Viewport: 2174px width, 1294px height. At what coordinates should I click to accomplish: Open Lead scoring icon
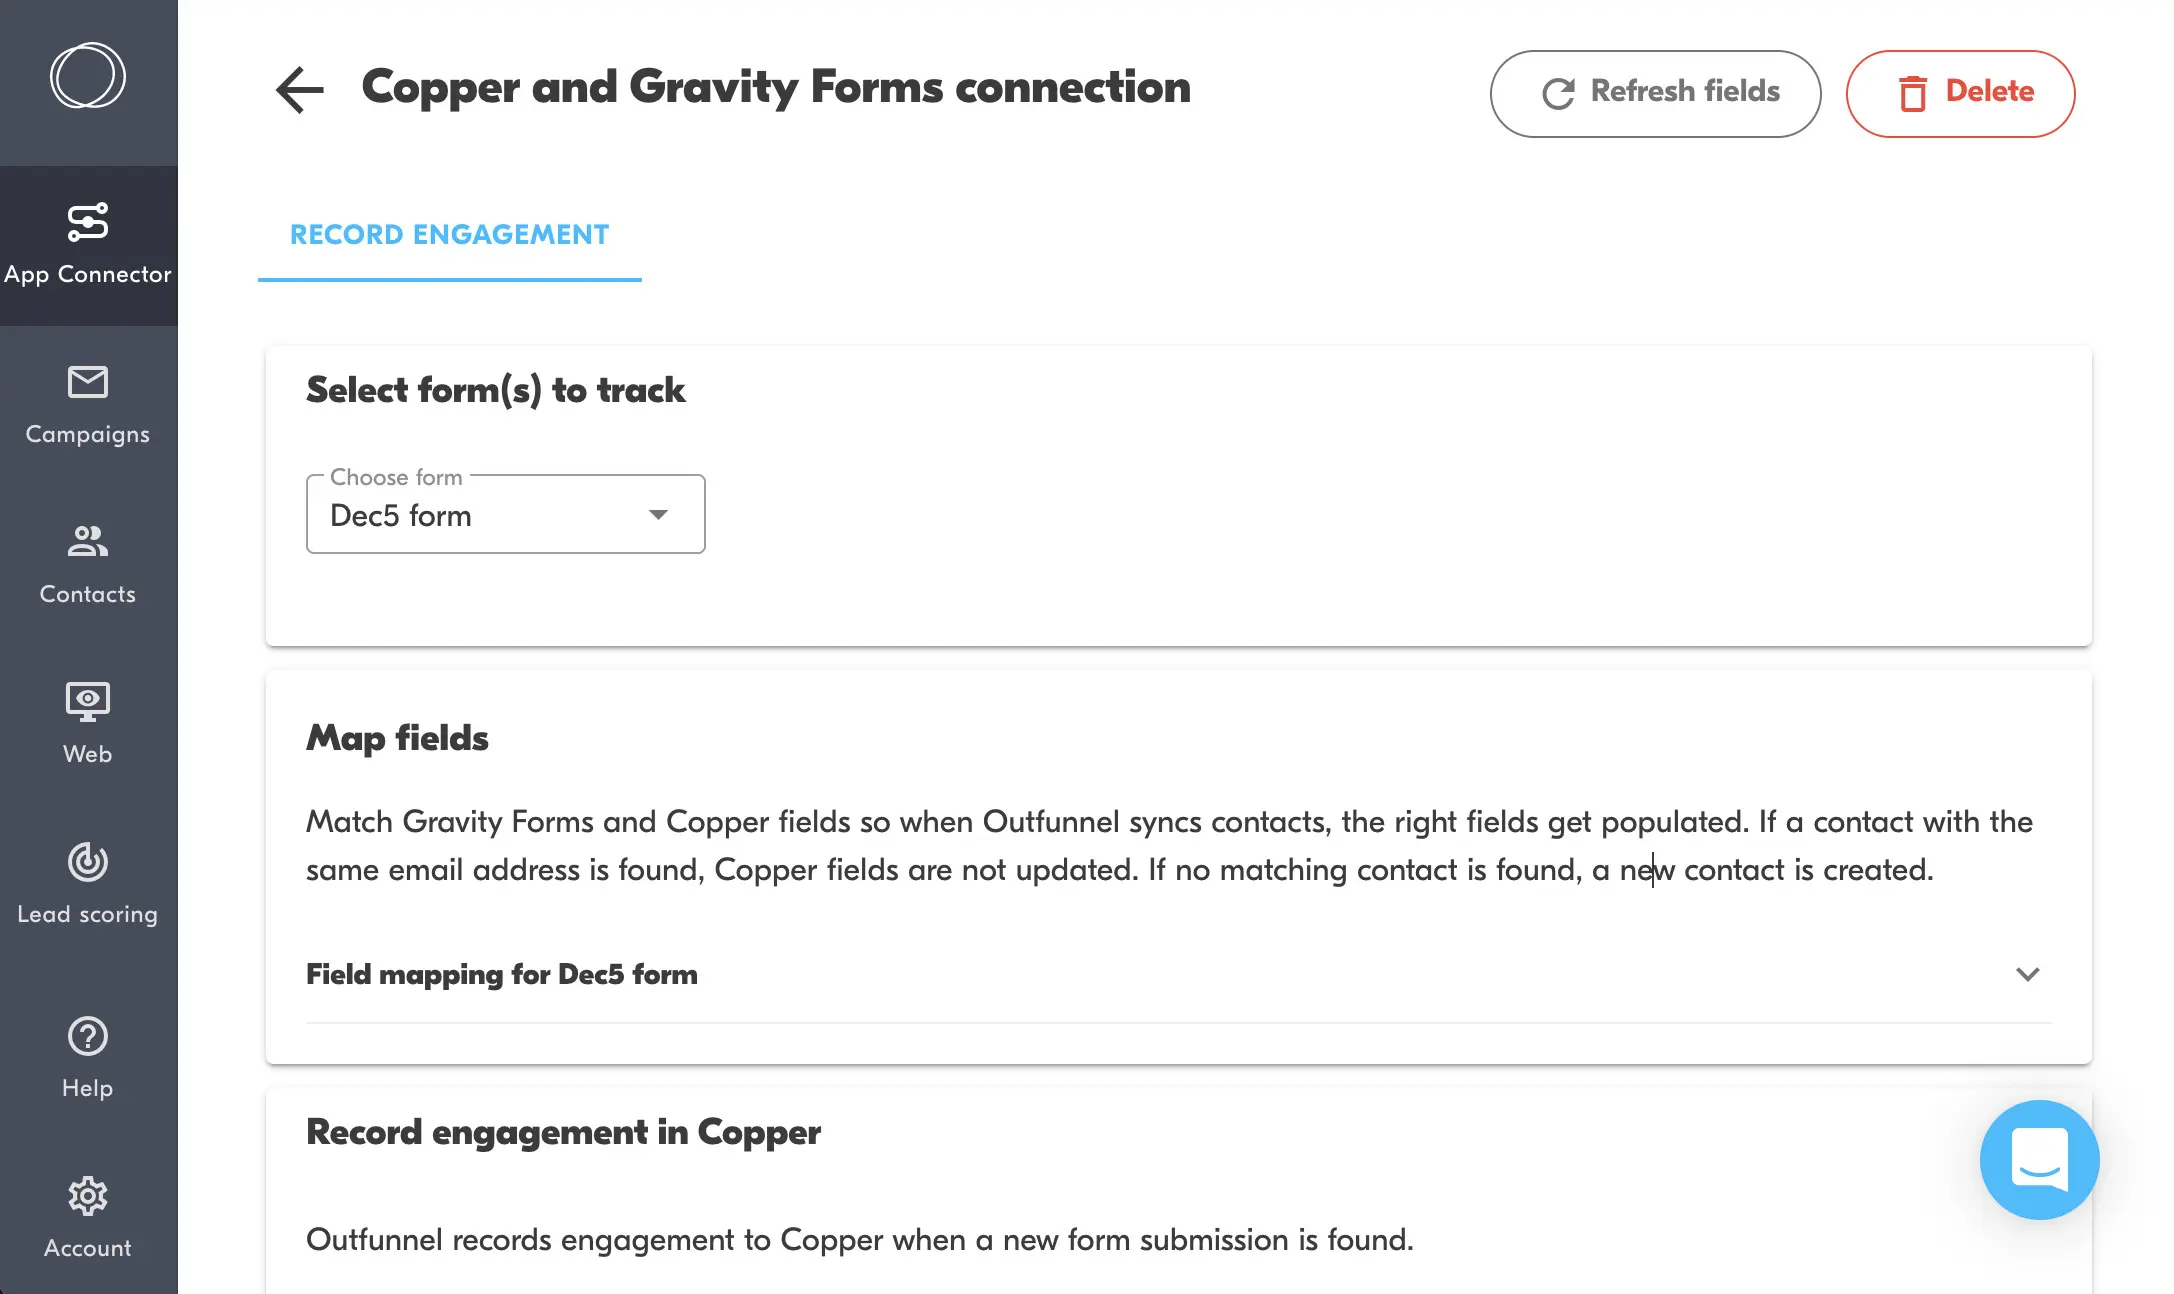point(88,862)
